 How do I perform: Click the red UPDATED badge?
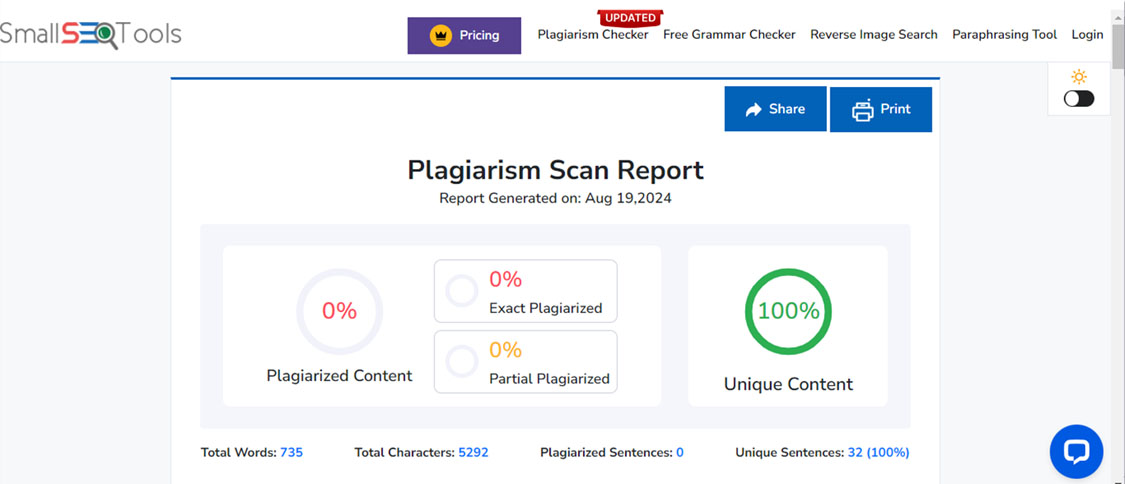pyautogui.click(x=630, y=17)
